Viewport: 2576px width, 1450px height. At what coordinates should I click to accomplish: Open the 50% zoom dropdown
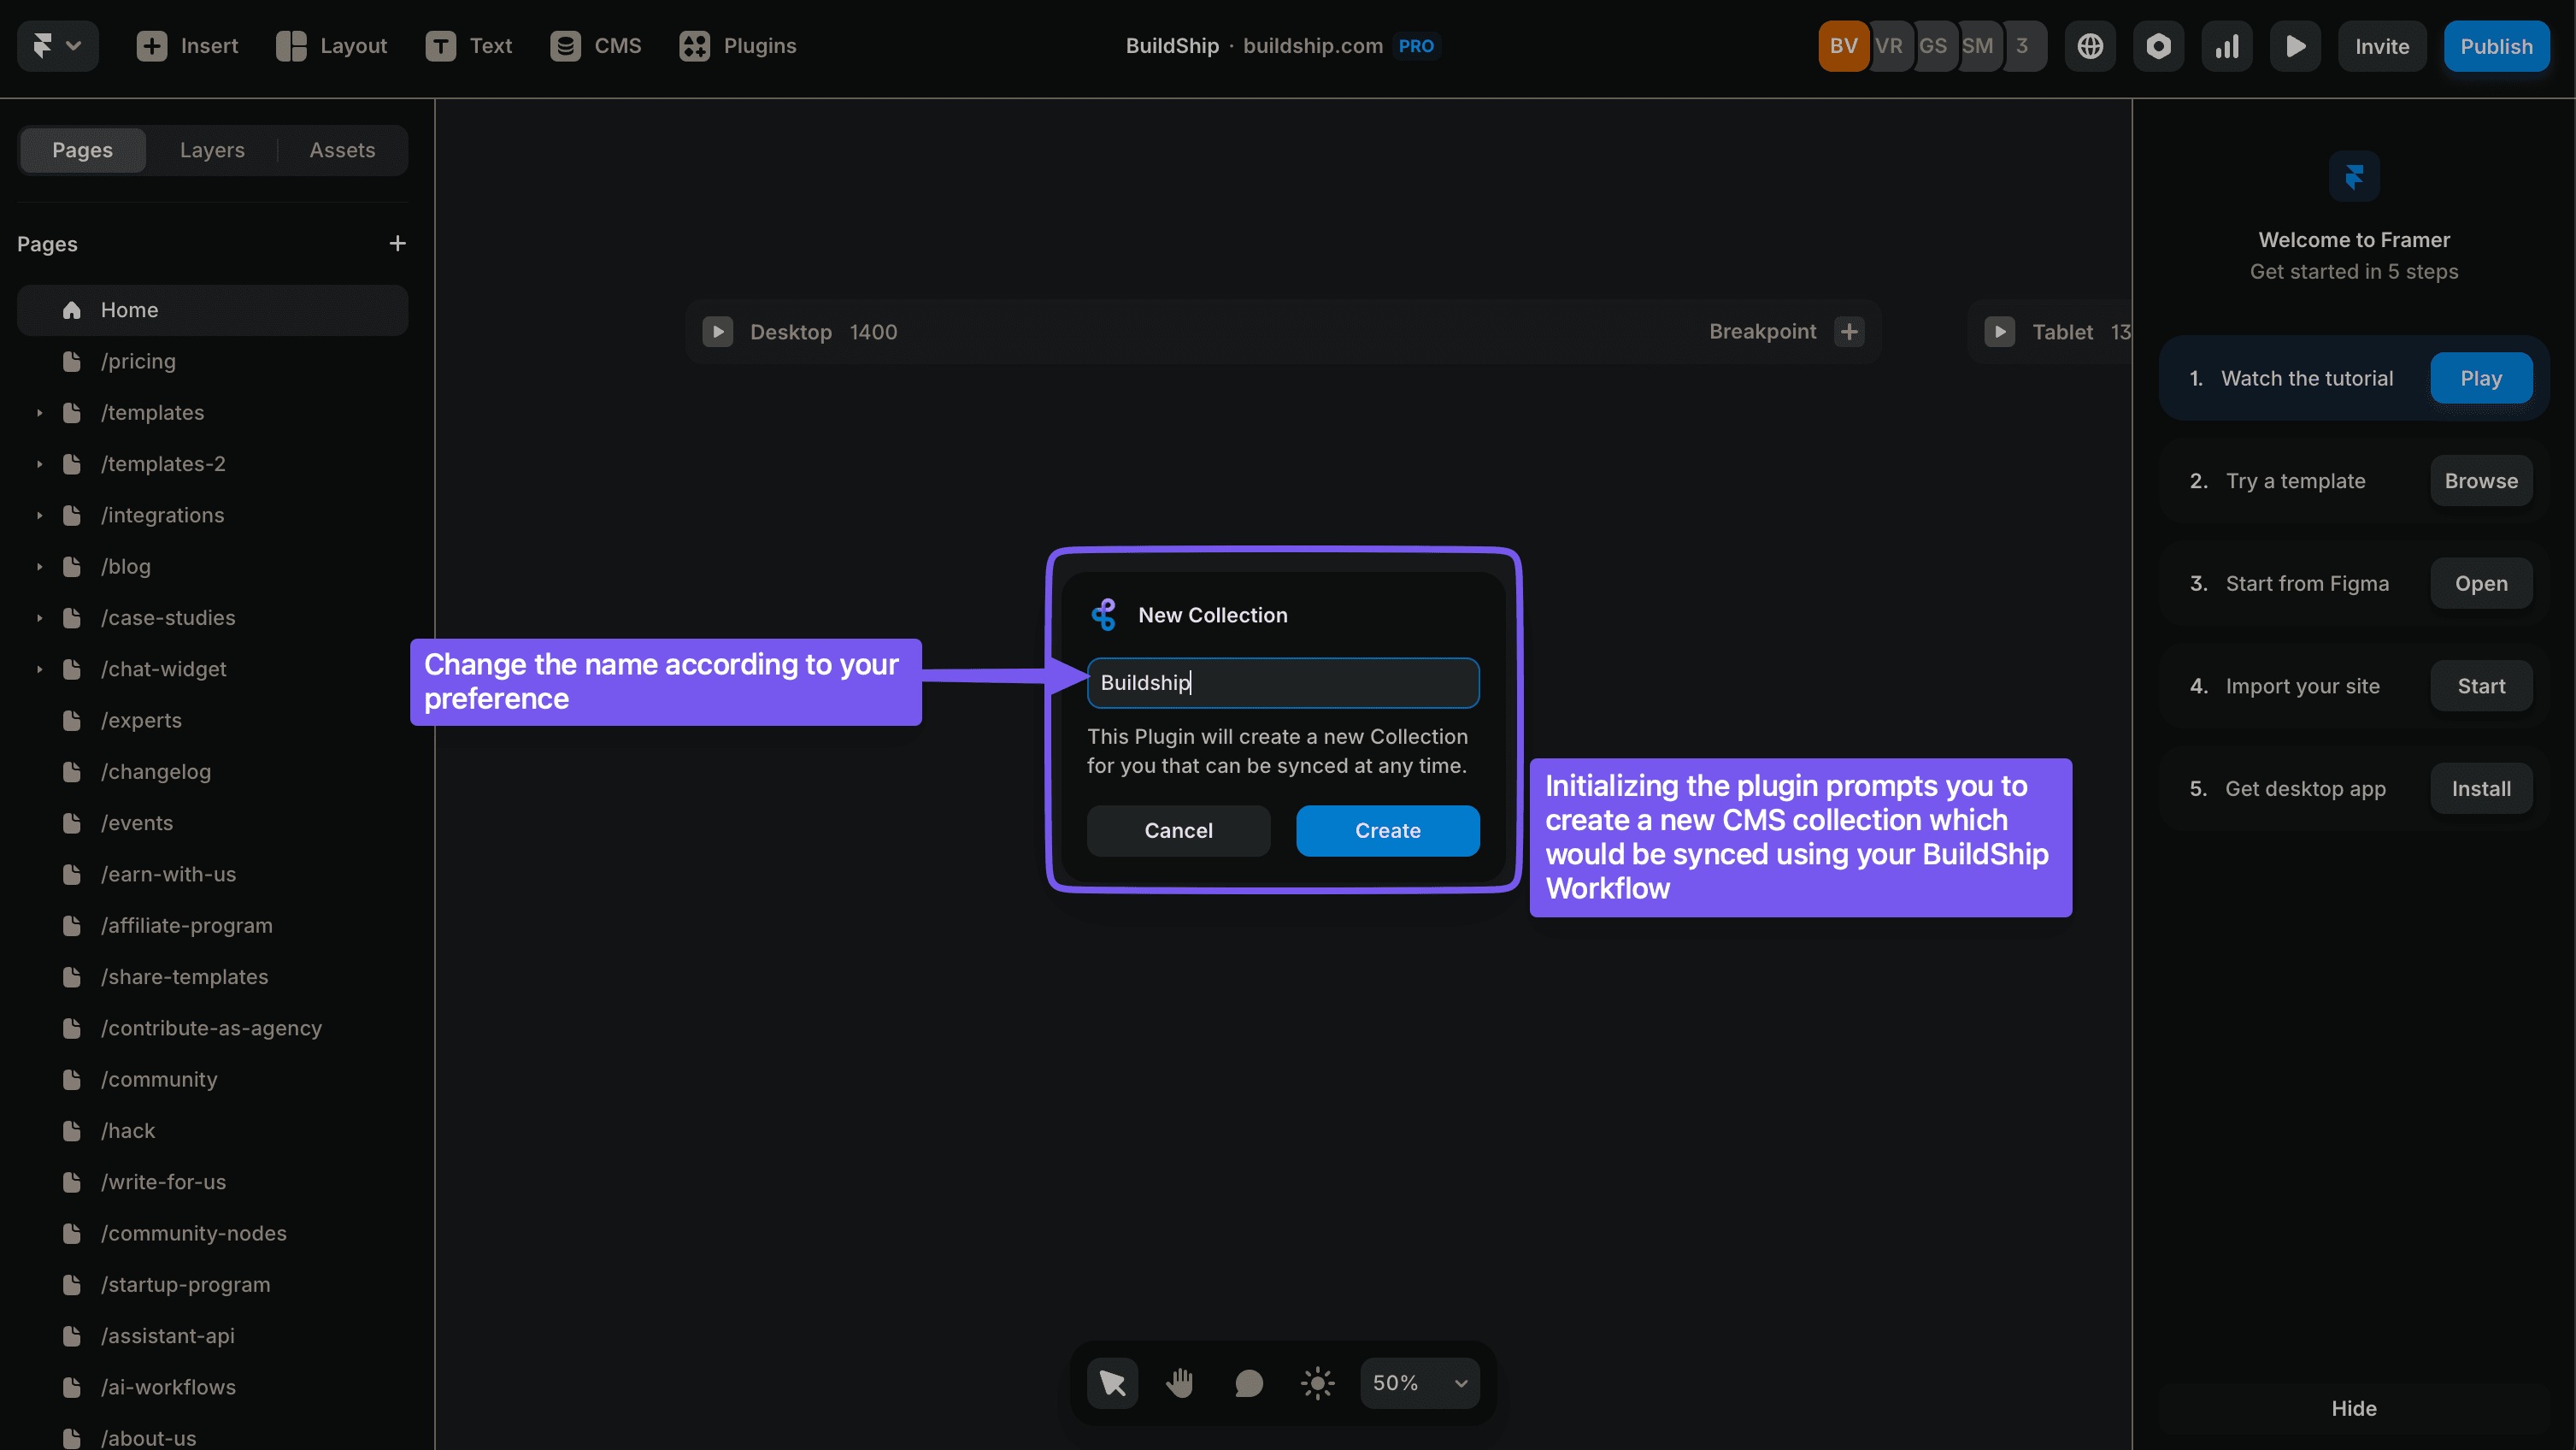[x=1420, y=1383]
